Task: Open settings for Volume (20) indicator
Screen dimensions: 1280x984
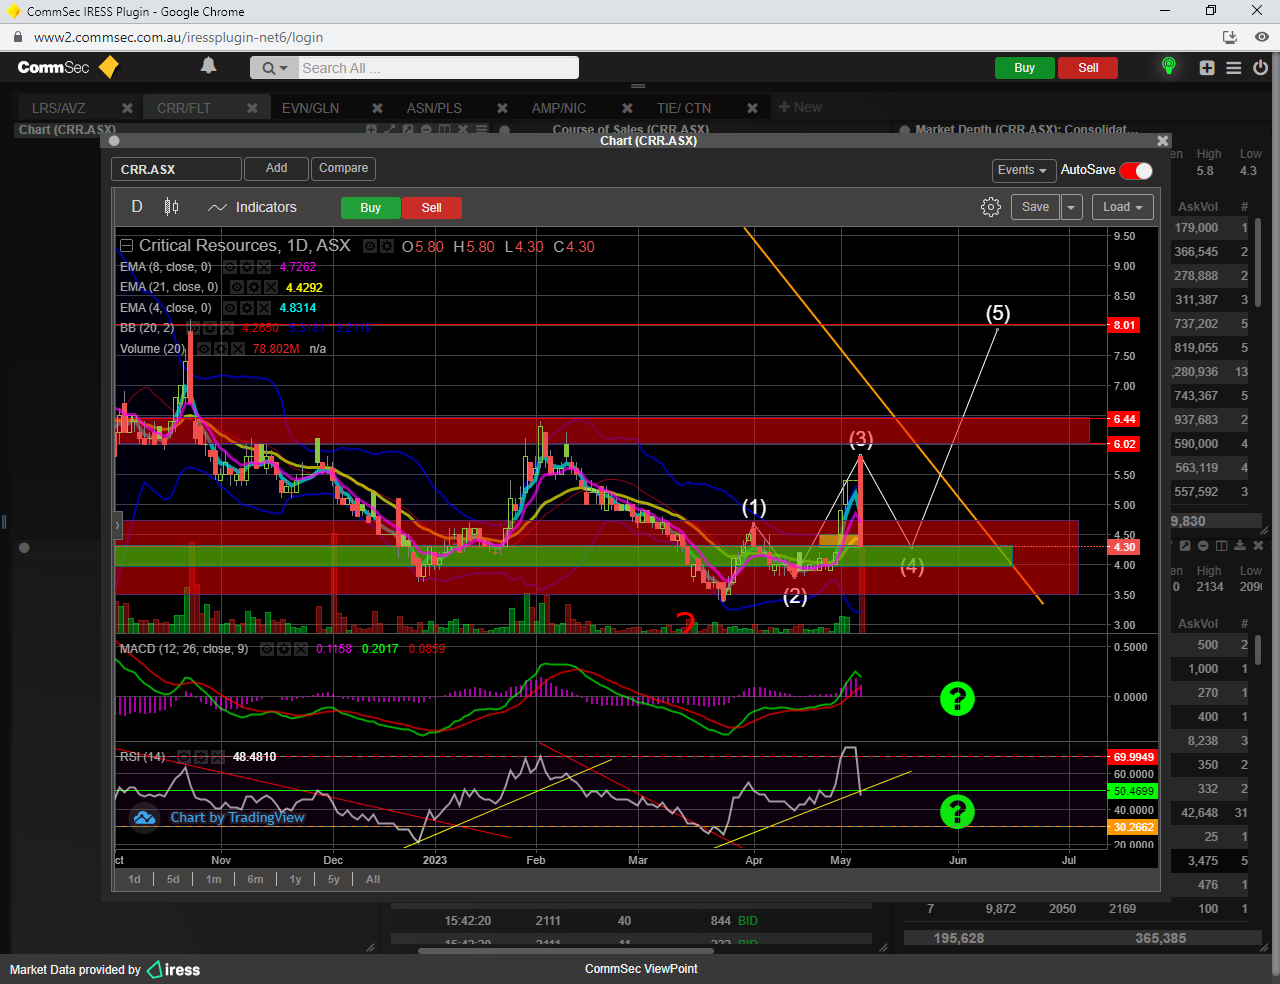Action: pos(221,349)
